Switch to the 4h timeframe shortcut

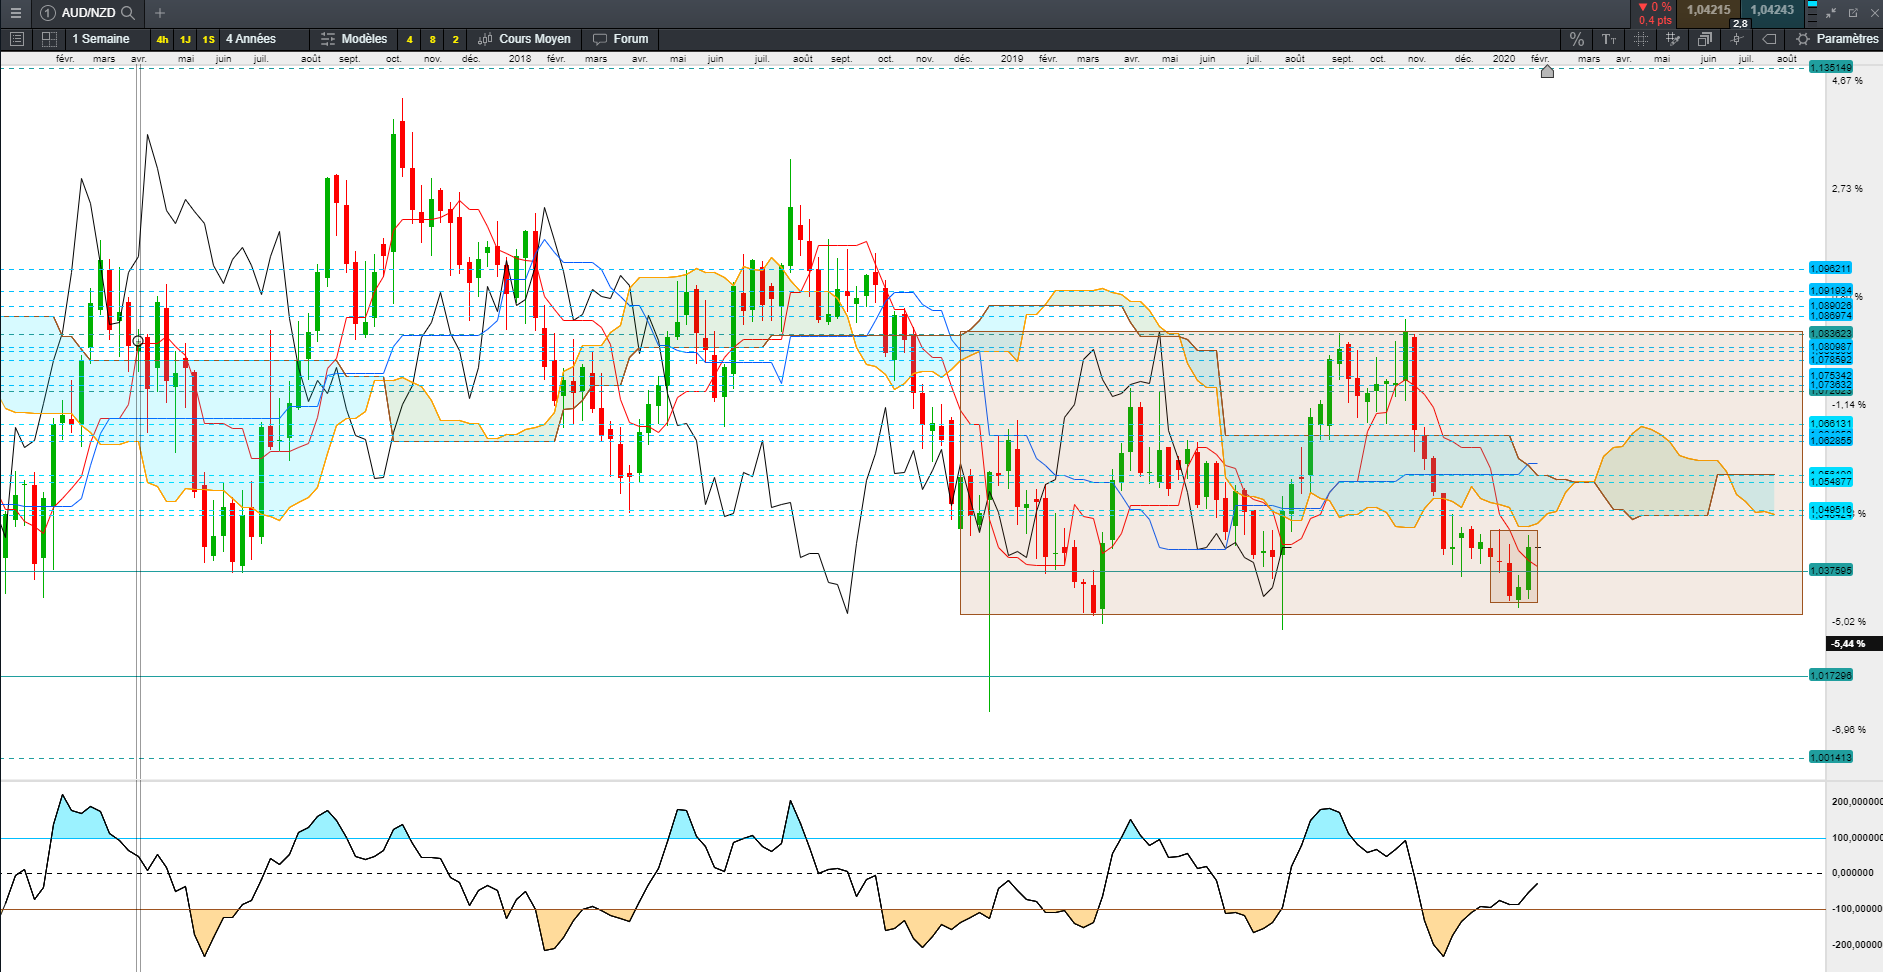(x=162, y=40)
